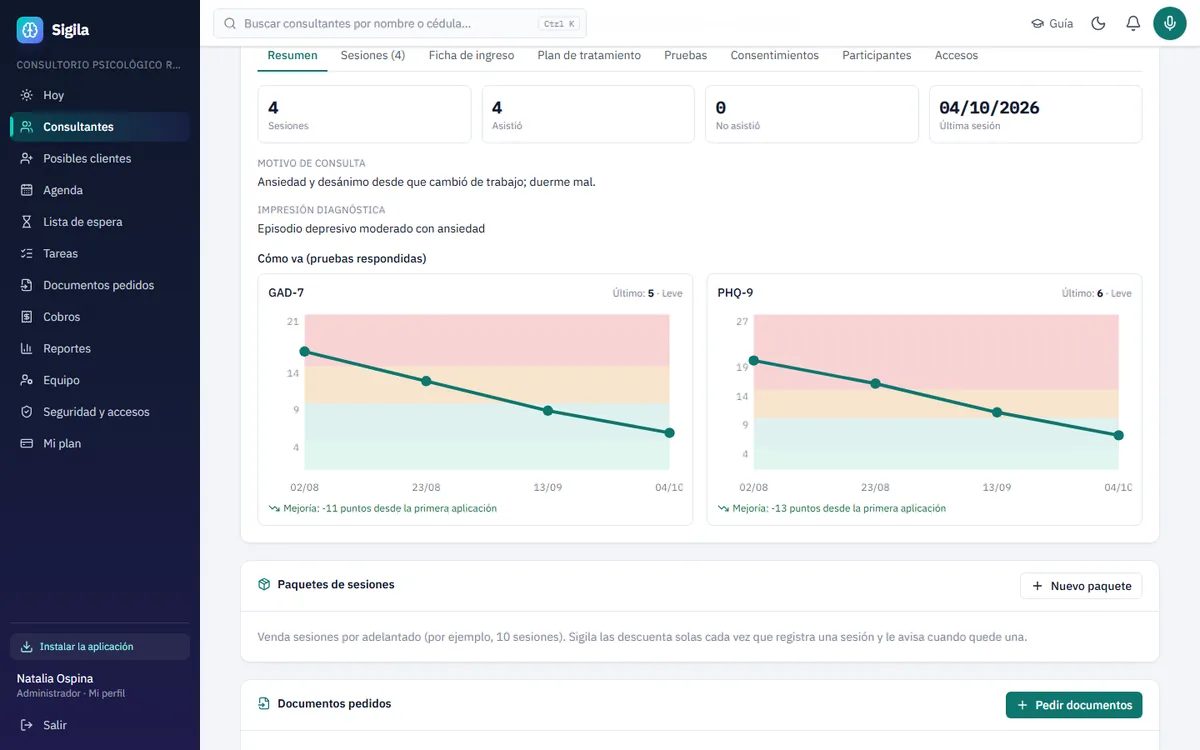Click the Asistió stat card
The height and width of the screenshot is (750, 1200).
(x=588, y=114)
